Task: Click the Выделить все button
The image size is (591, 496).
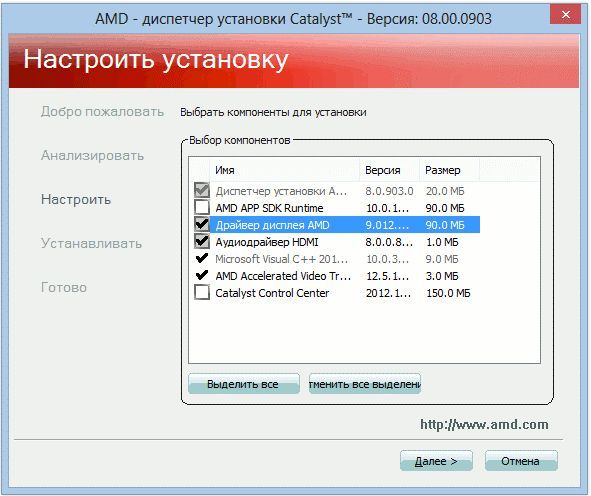Action: coord(243,384)
